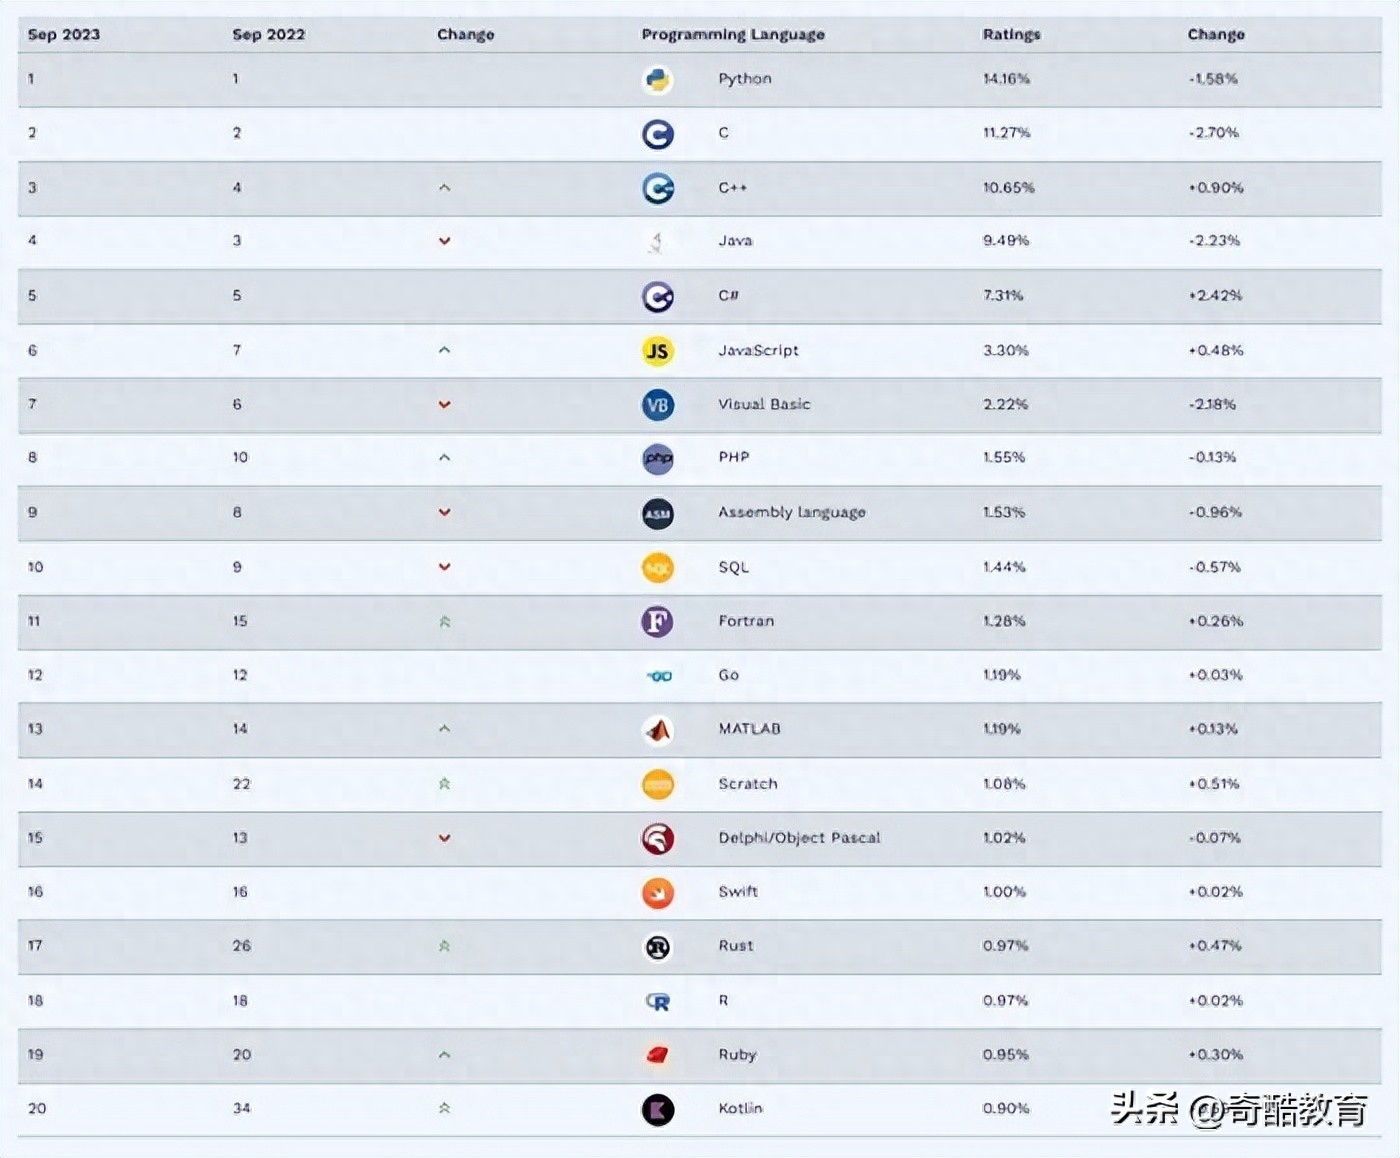Click the JavaScript JS logo icon
The width and height of the screenshot is (1400, 1158).
[x=657, y=351]
